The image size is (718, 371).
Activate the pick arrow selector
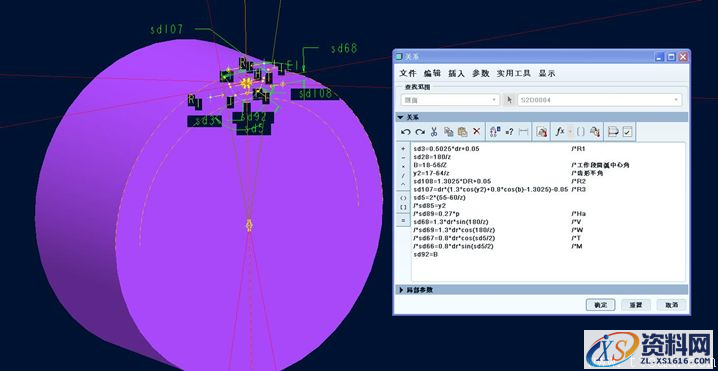tap(508, 100)
